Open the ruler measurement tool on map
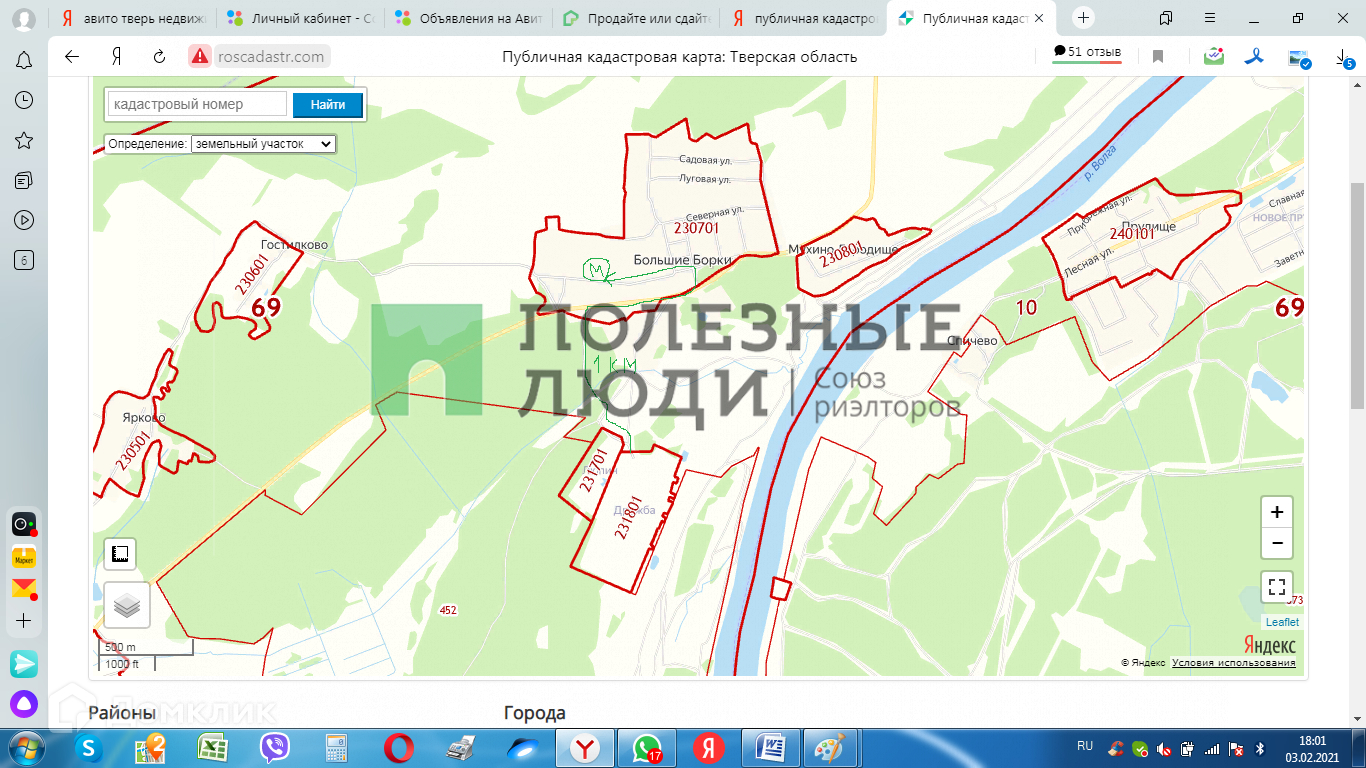 click(120, 554)
